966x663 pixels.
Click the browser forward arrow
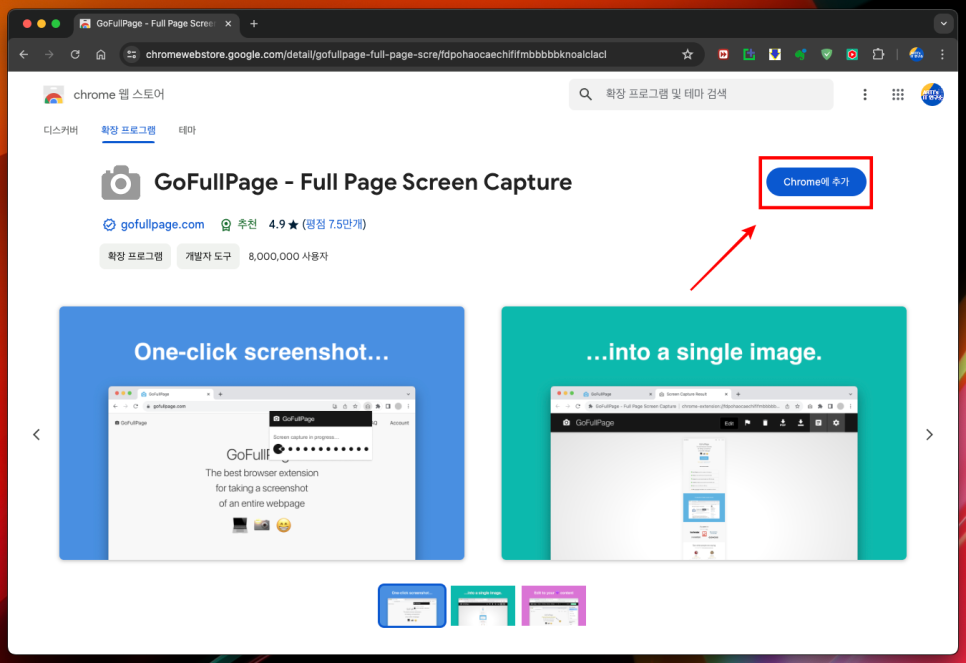coord(49,54)
